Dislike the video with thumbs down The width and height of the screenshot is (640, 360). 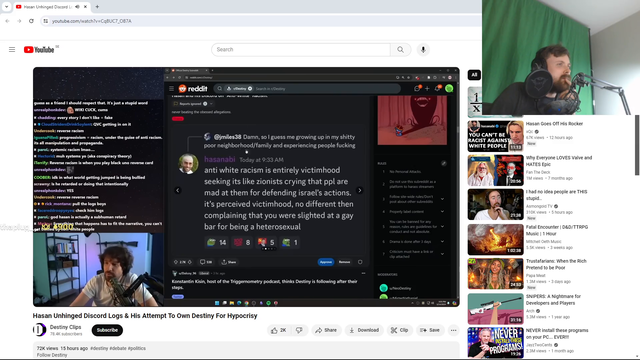[299, 330]
